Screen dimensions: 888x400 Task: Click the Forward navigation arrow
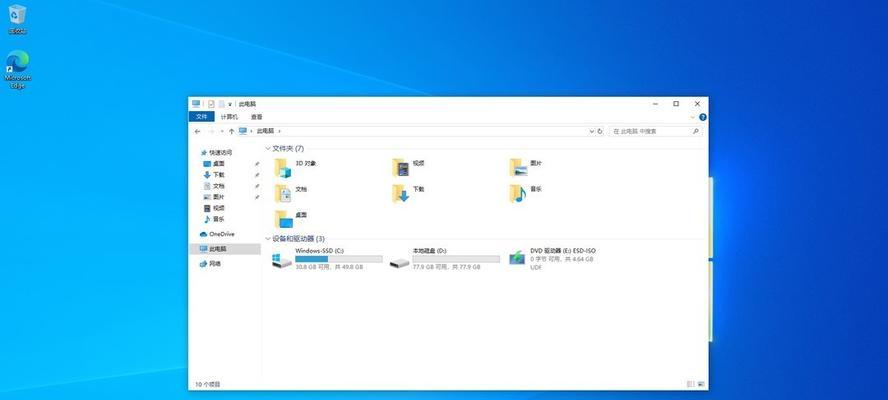[211, 131]
